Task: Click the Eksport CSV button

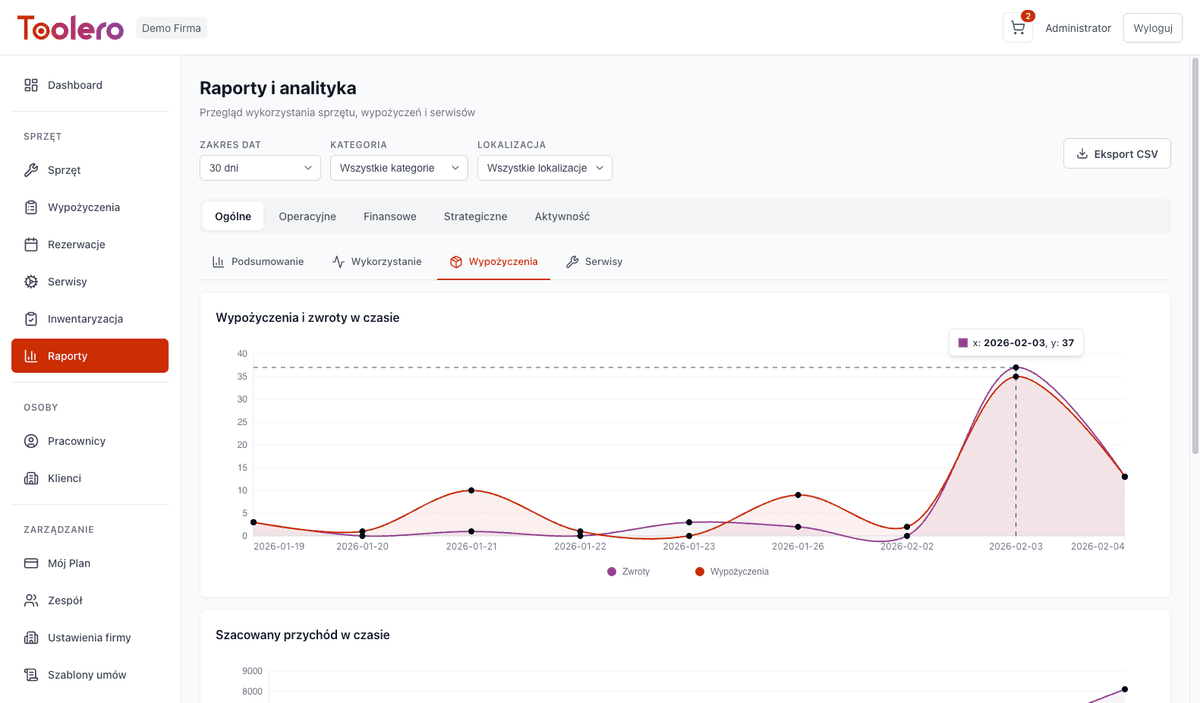Action: point(1116,154)
